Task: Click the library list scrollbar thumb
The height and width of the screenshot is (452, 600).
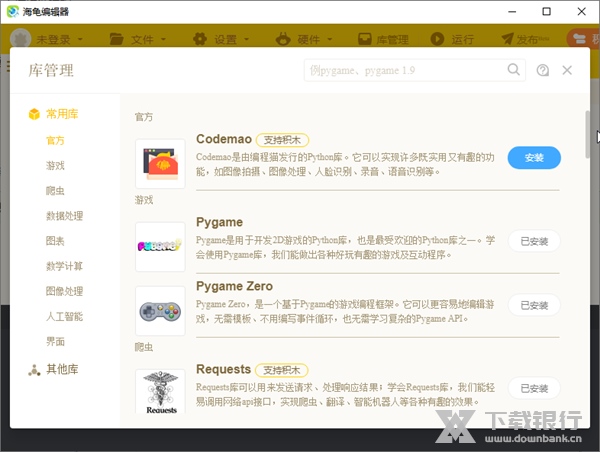Action: click(x=588, y=134)
